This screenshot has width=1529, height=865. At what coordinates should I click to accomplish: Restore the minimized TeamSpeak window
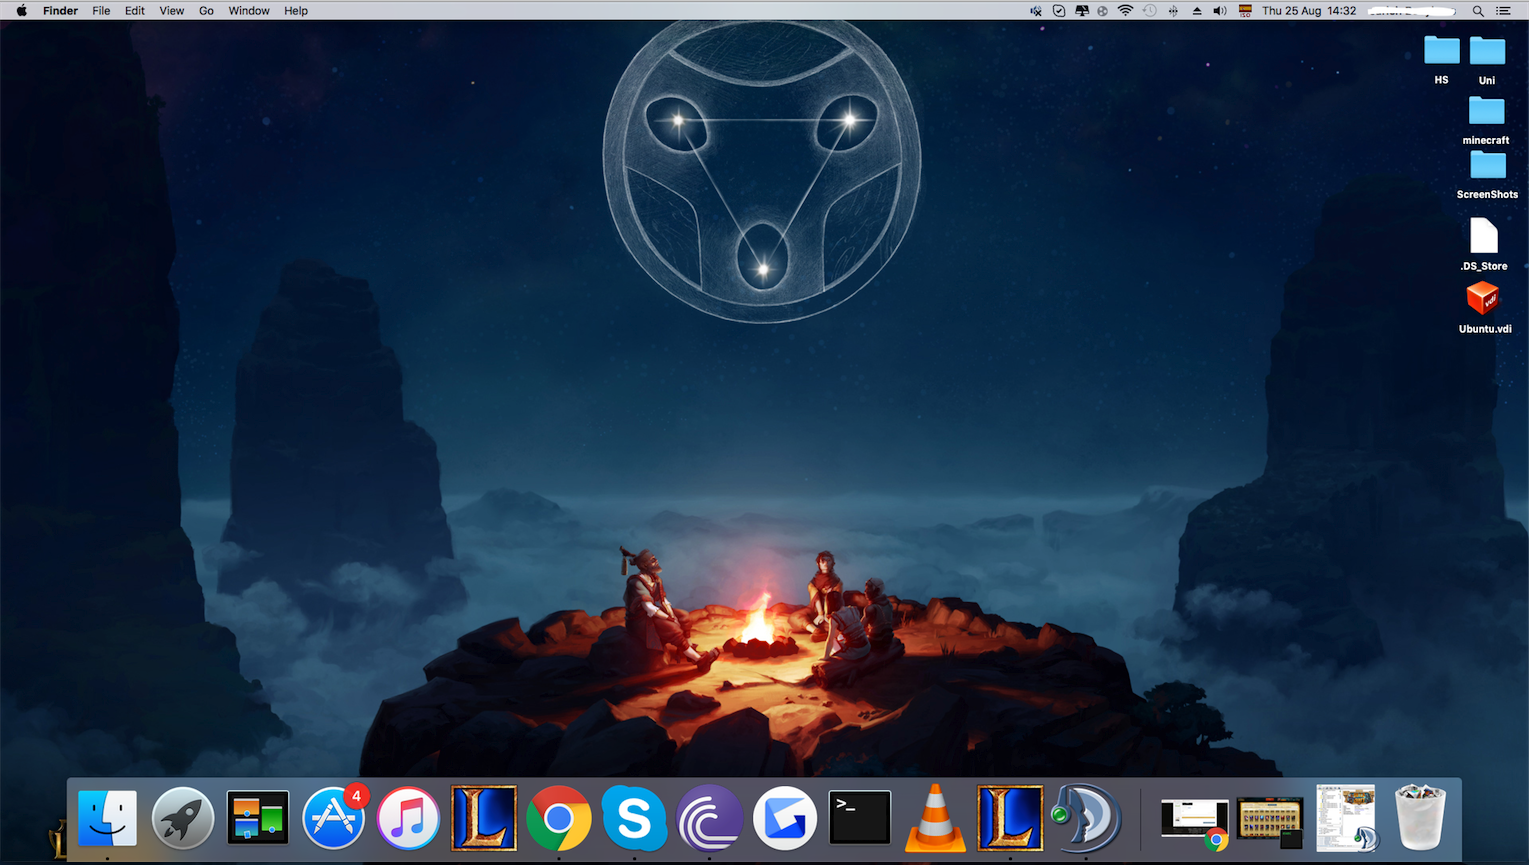1345,818
